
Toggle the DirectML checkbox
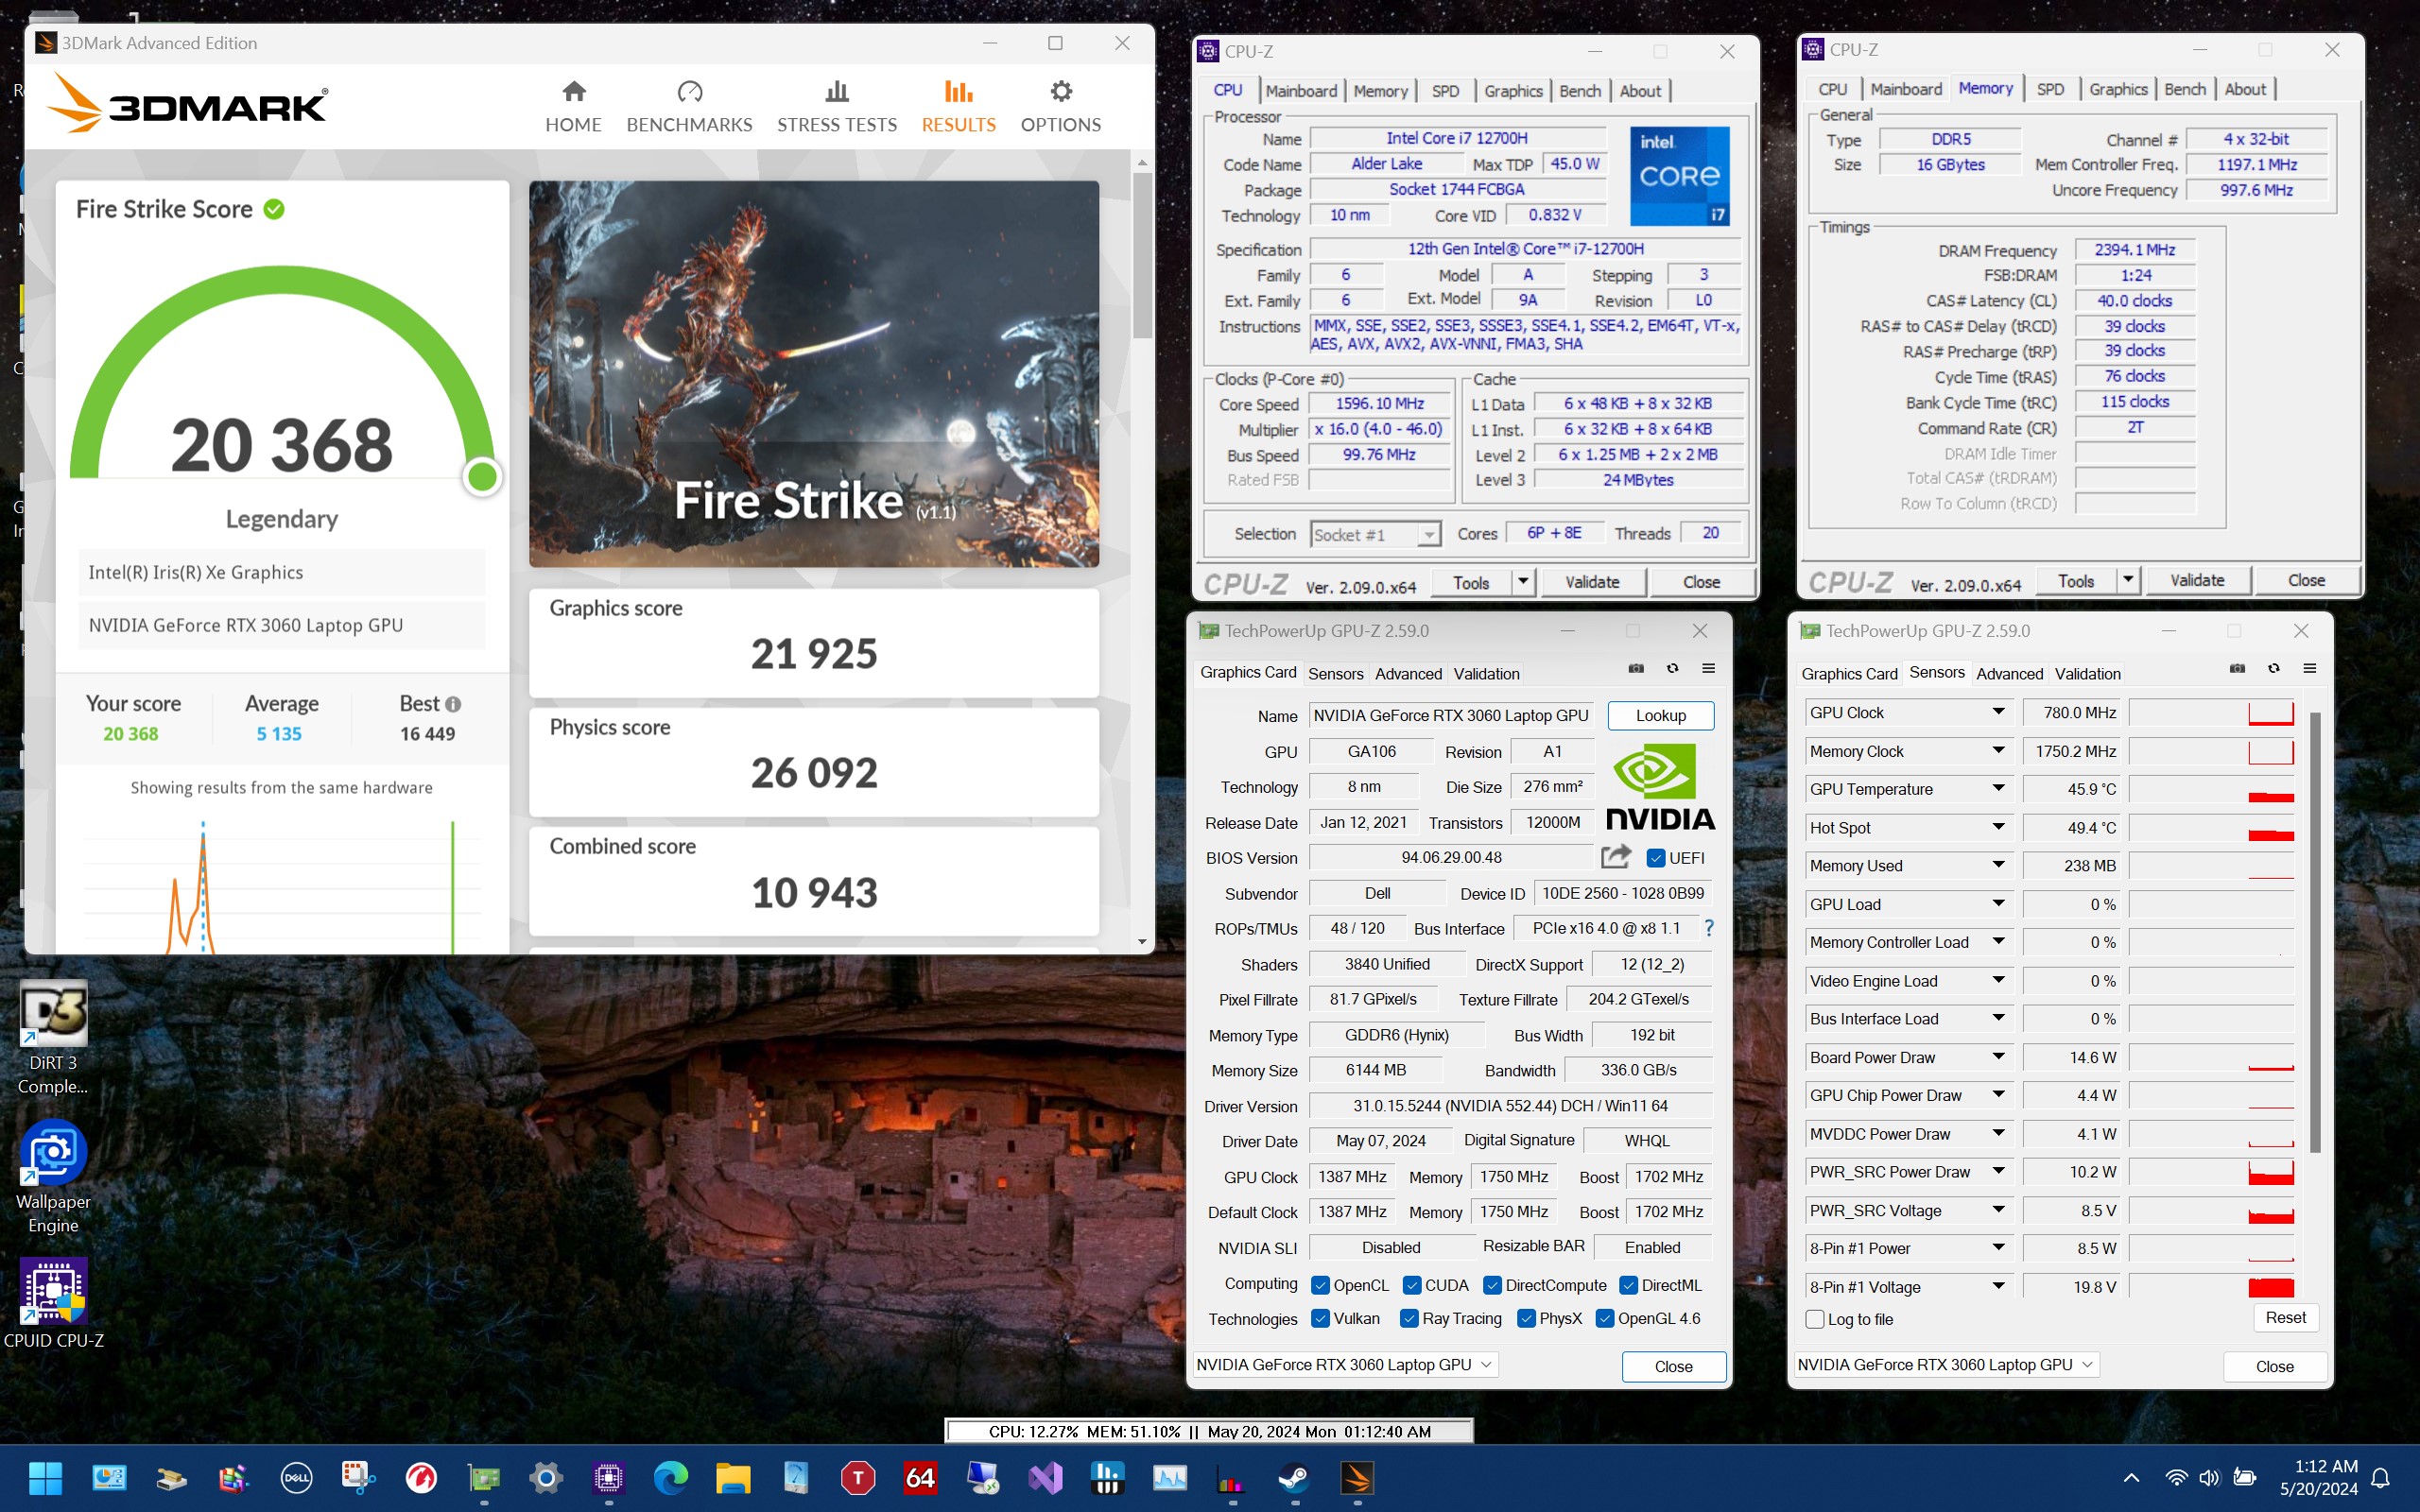click(1628, 1285)
